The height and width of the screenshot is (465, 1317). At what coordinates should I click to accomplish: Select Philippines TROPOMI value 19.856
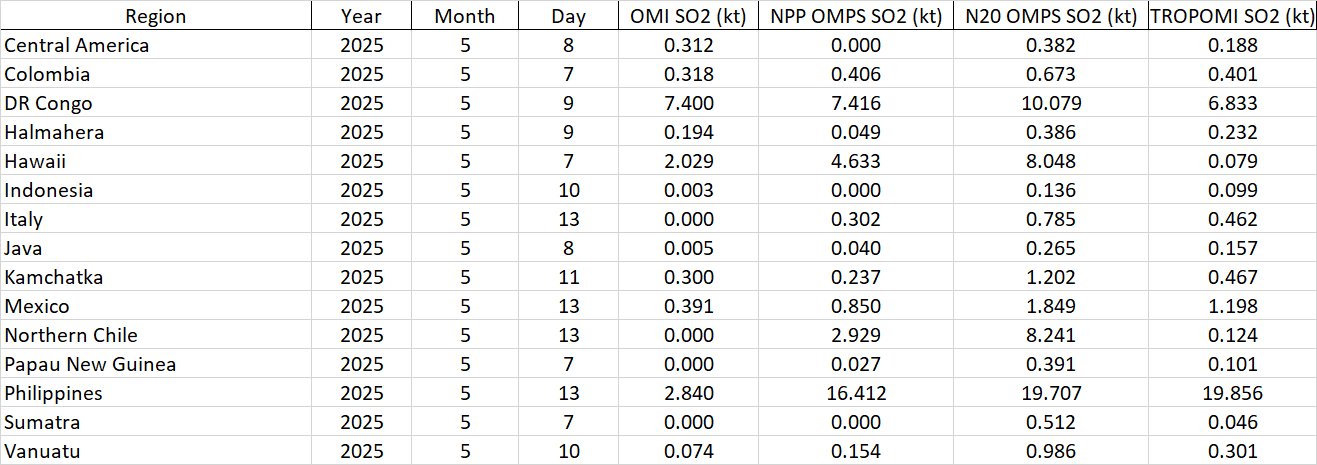point(1229,393)
